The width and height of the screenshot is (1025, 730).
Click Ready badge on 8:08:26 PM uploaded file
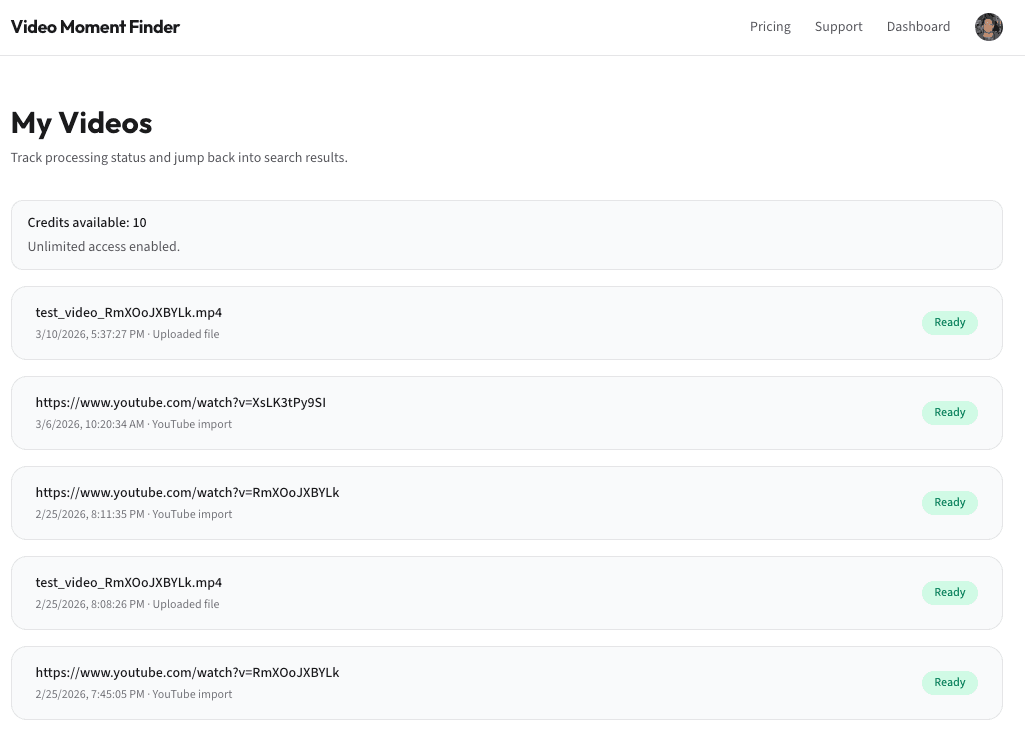point(949,593)
